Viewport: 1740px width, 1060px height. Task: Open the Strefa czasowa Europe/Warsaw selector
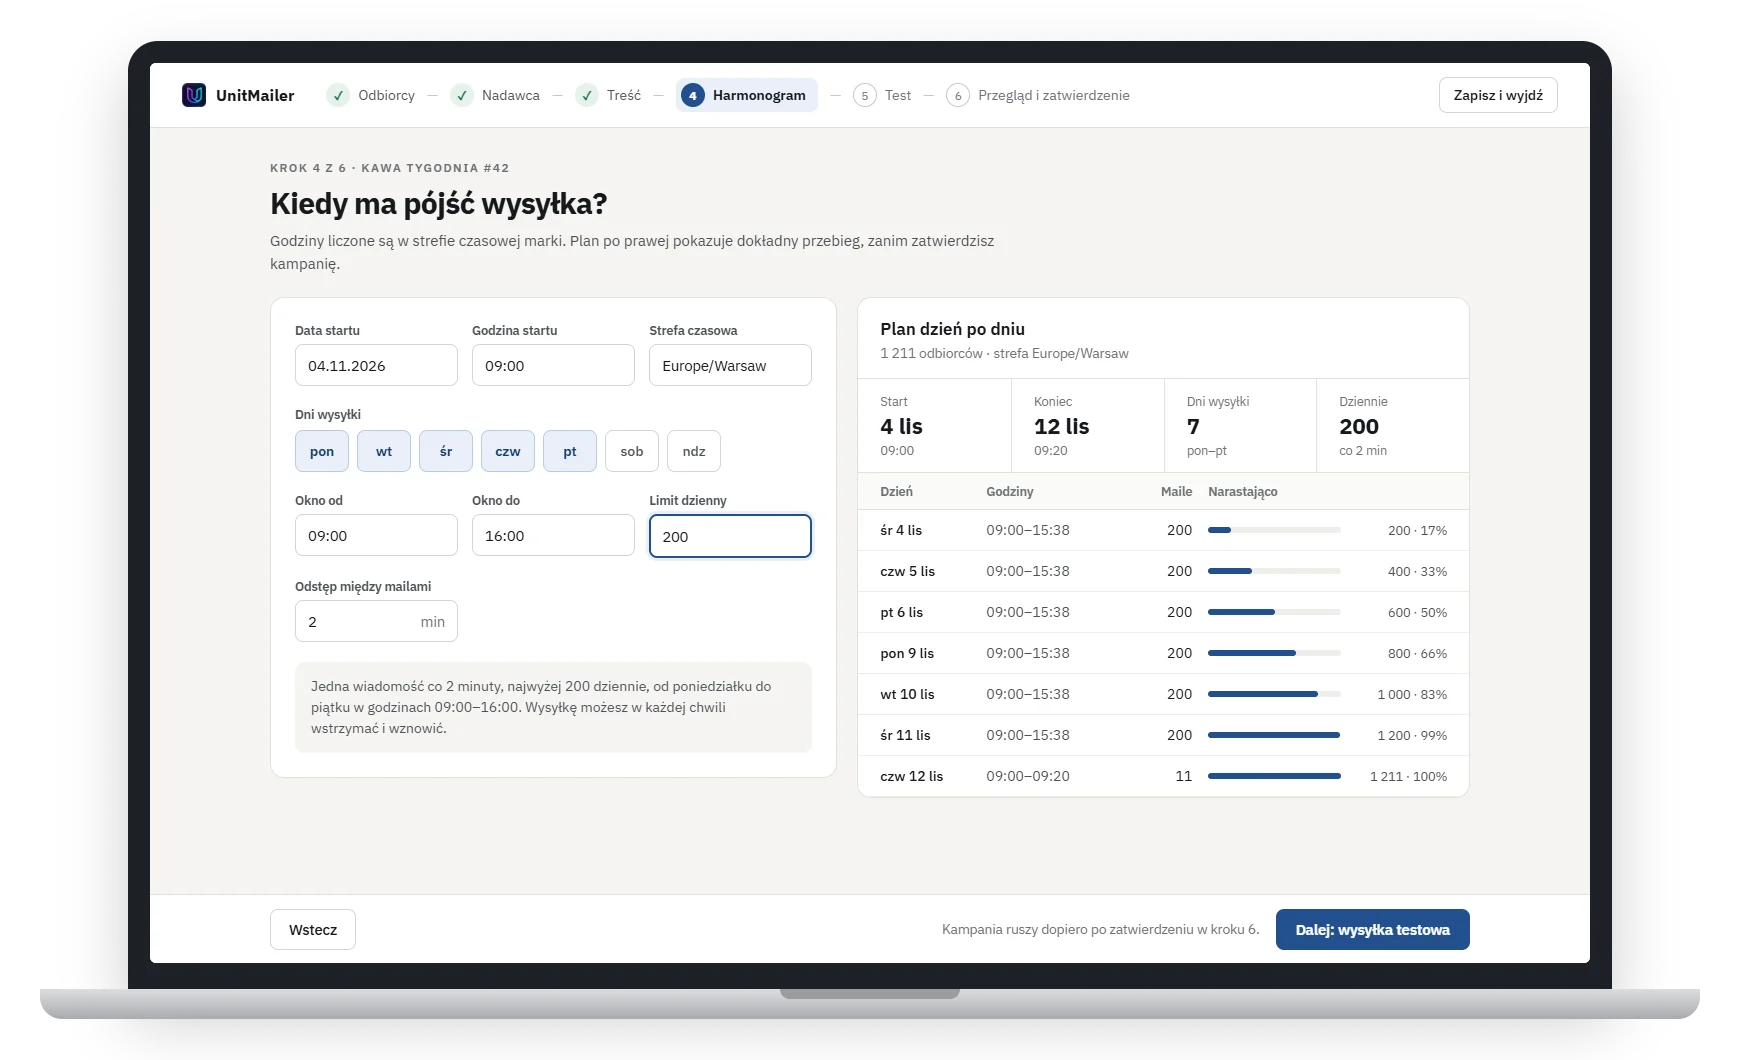point(730,365)
